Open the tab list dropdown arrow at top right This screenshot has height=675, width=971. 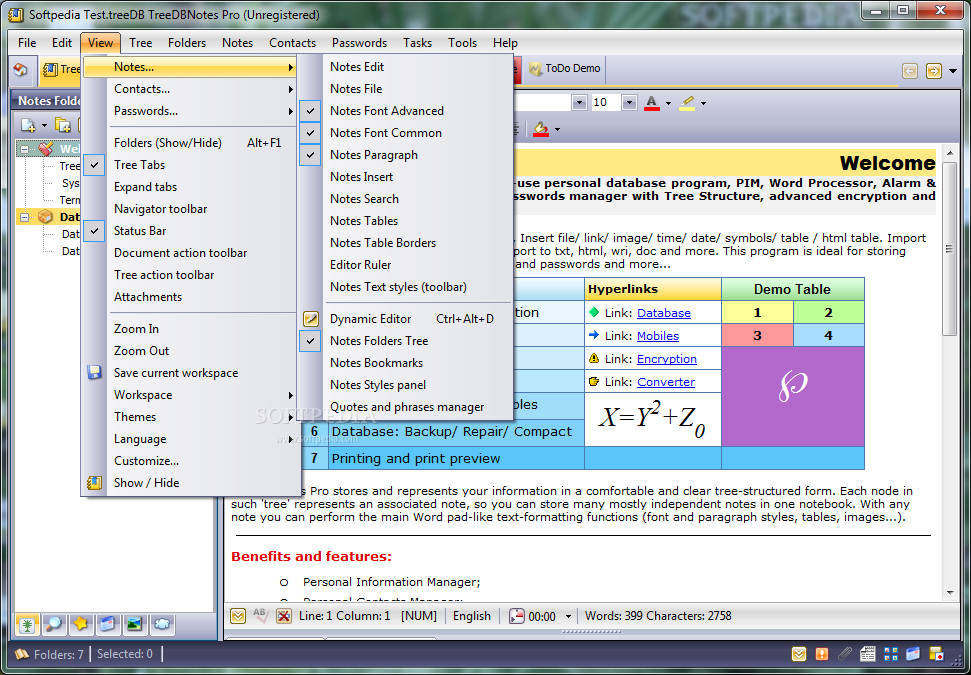click(952, 71)
